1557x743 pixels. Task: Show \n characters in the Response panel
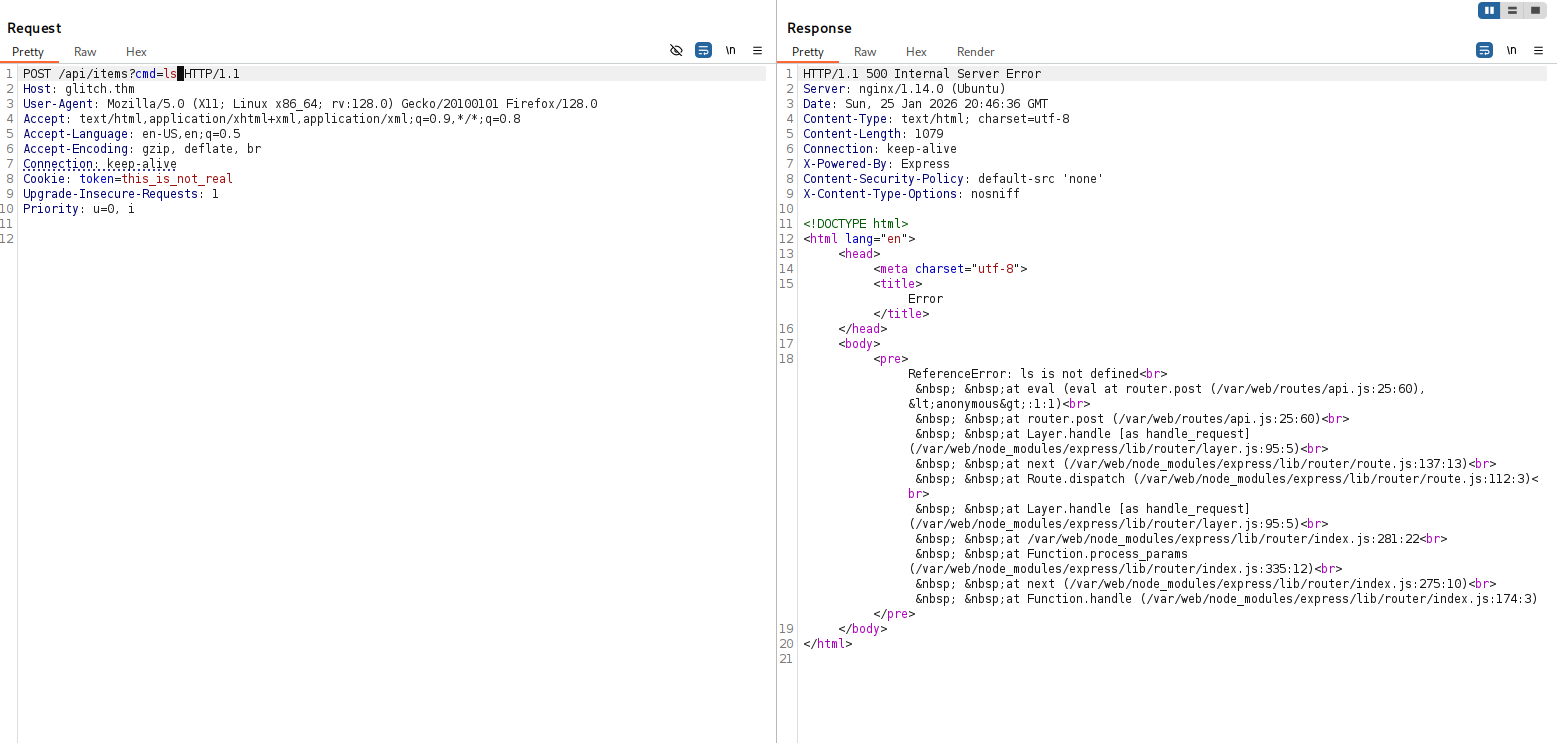(x=1511, y=50)
